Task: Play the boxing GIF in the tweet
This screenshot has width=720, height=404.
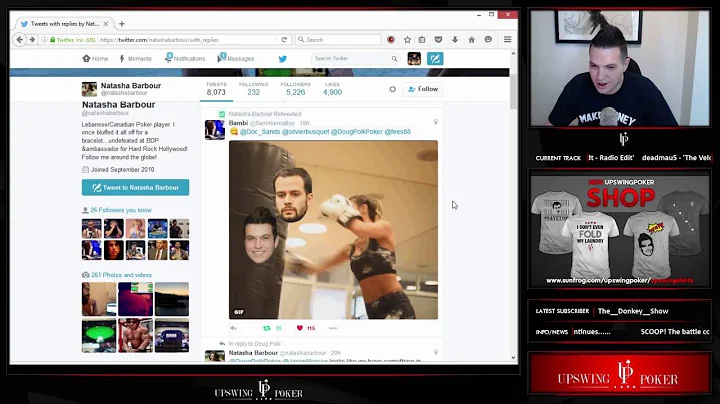Action: (x=333, y=230)
